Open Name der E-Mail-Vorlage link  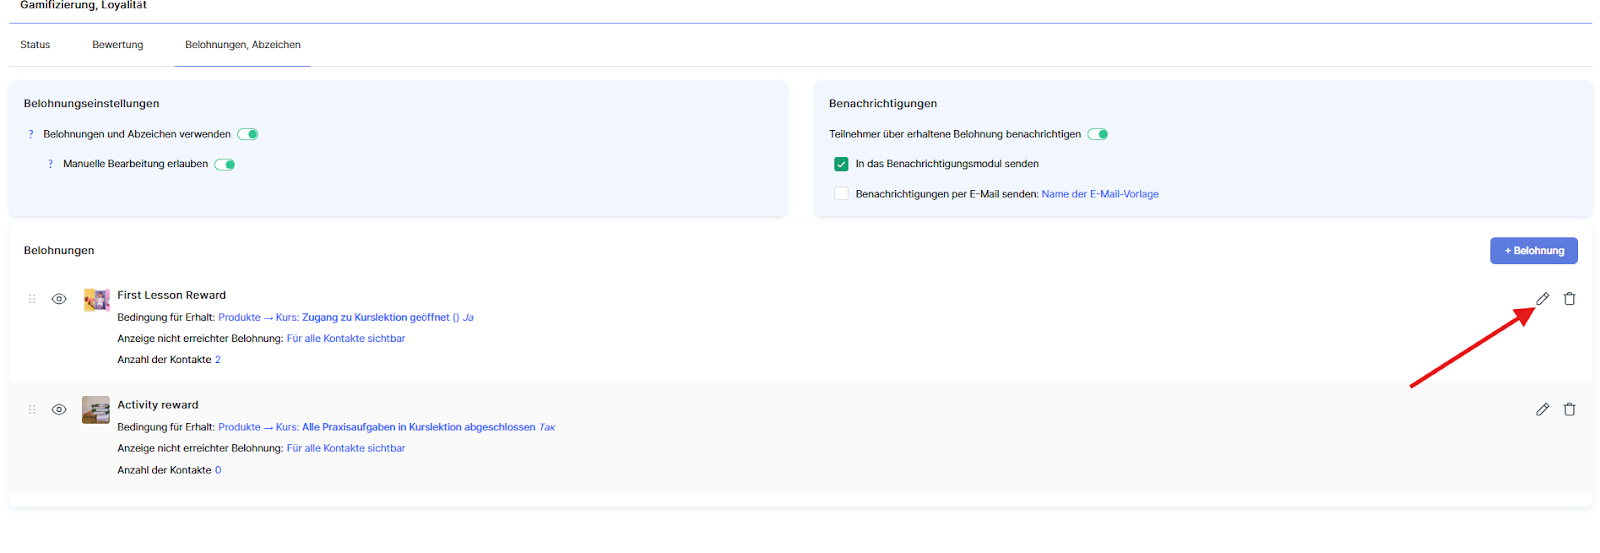click(x=1100, y=194)
